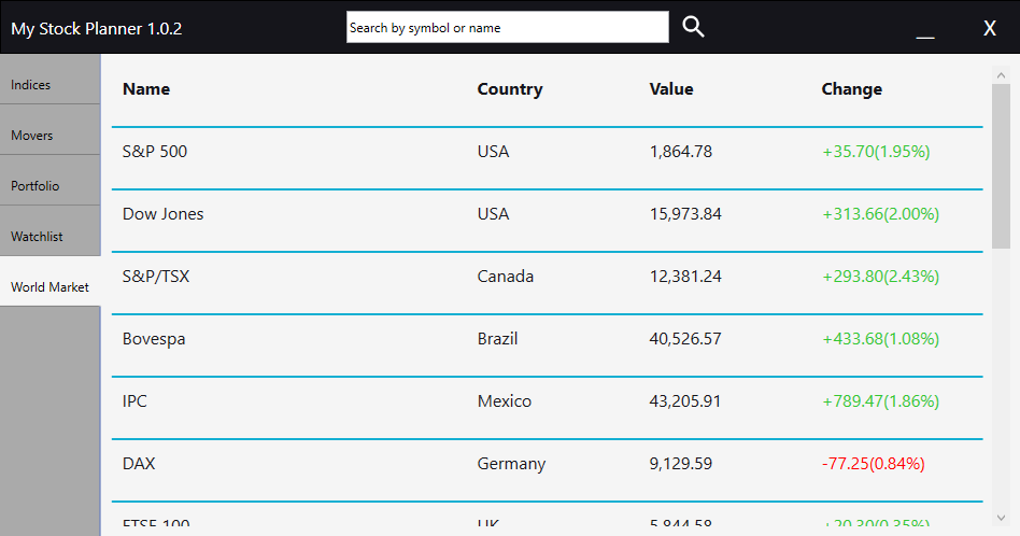The image size is (1020, 536).
Task: Click the value 15,973.84
Action: 686,214
